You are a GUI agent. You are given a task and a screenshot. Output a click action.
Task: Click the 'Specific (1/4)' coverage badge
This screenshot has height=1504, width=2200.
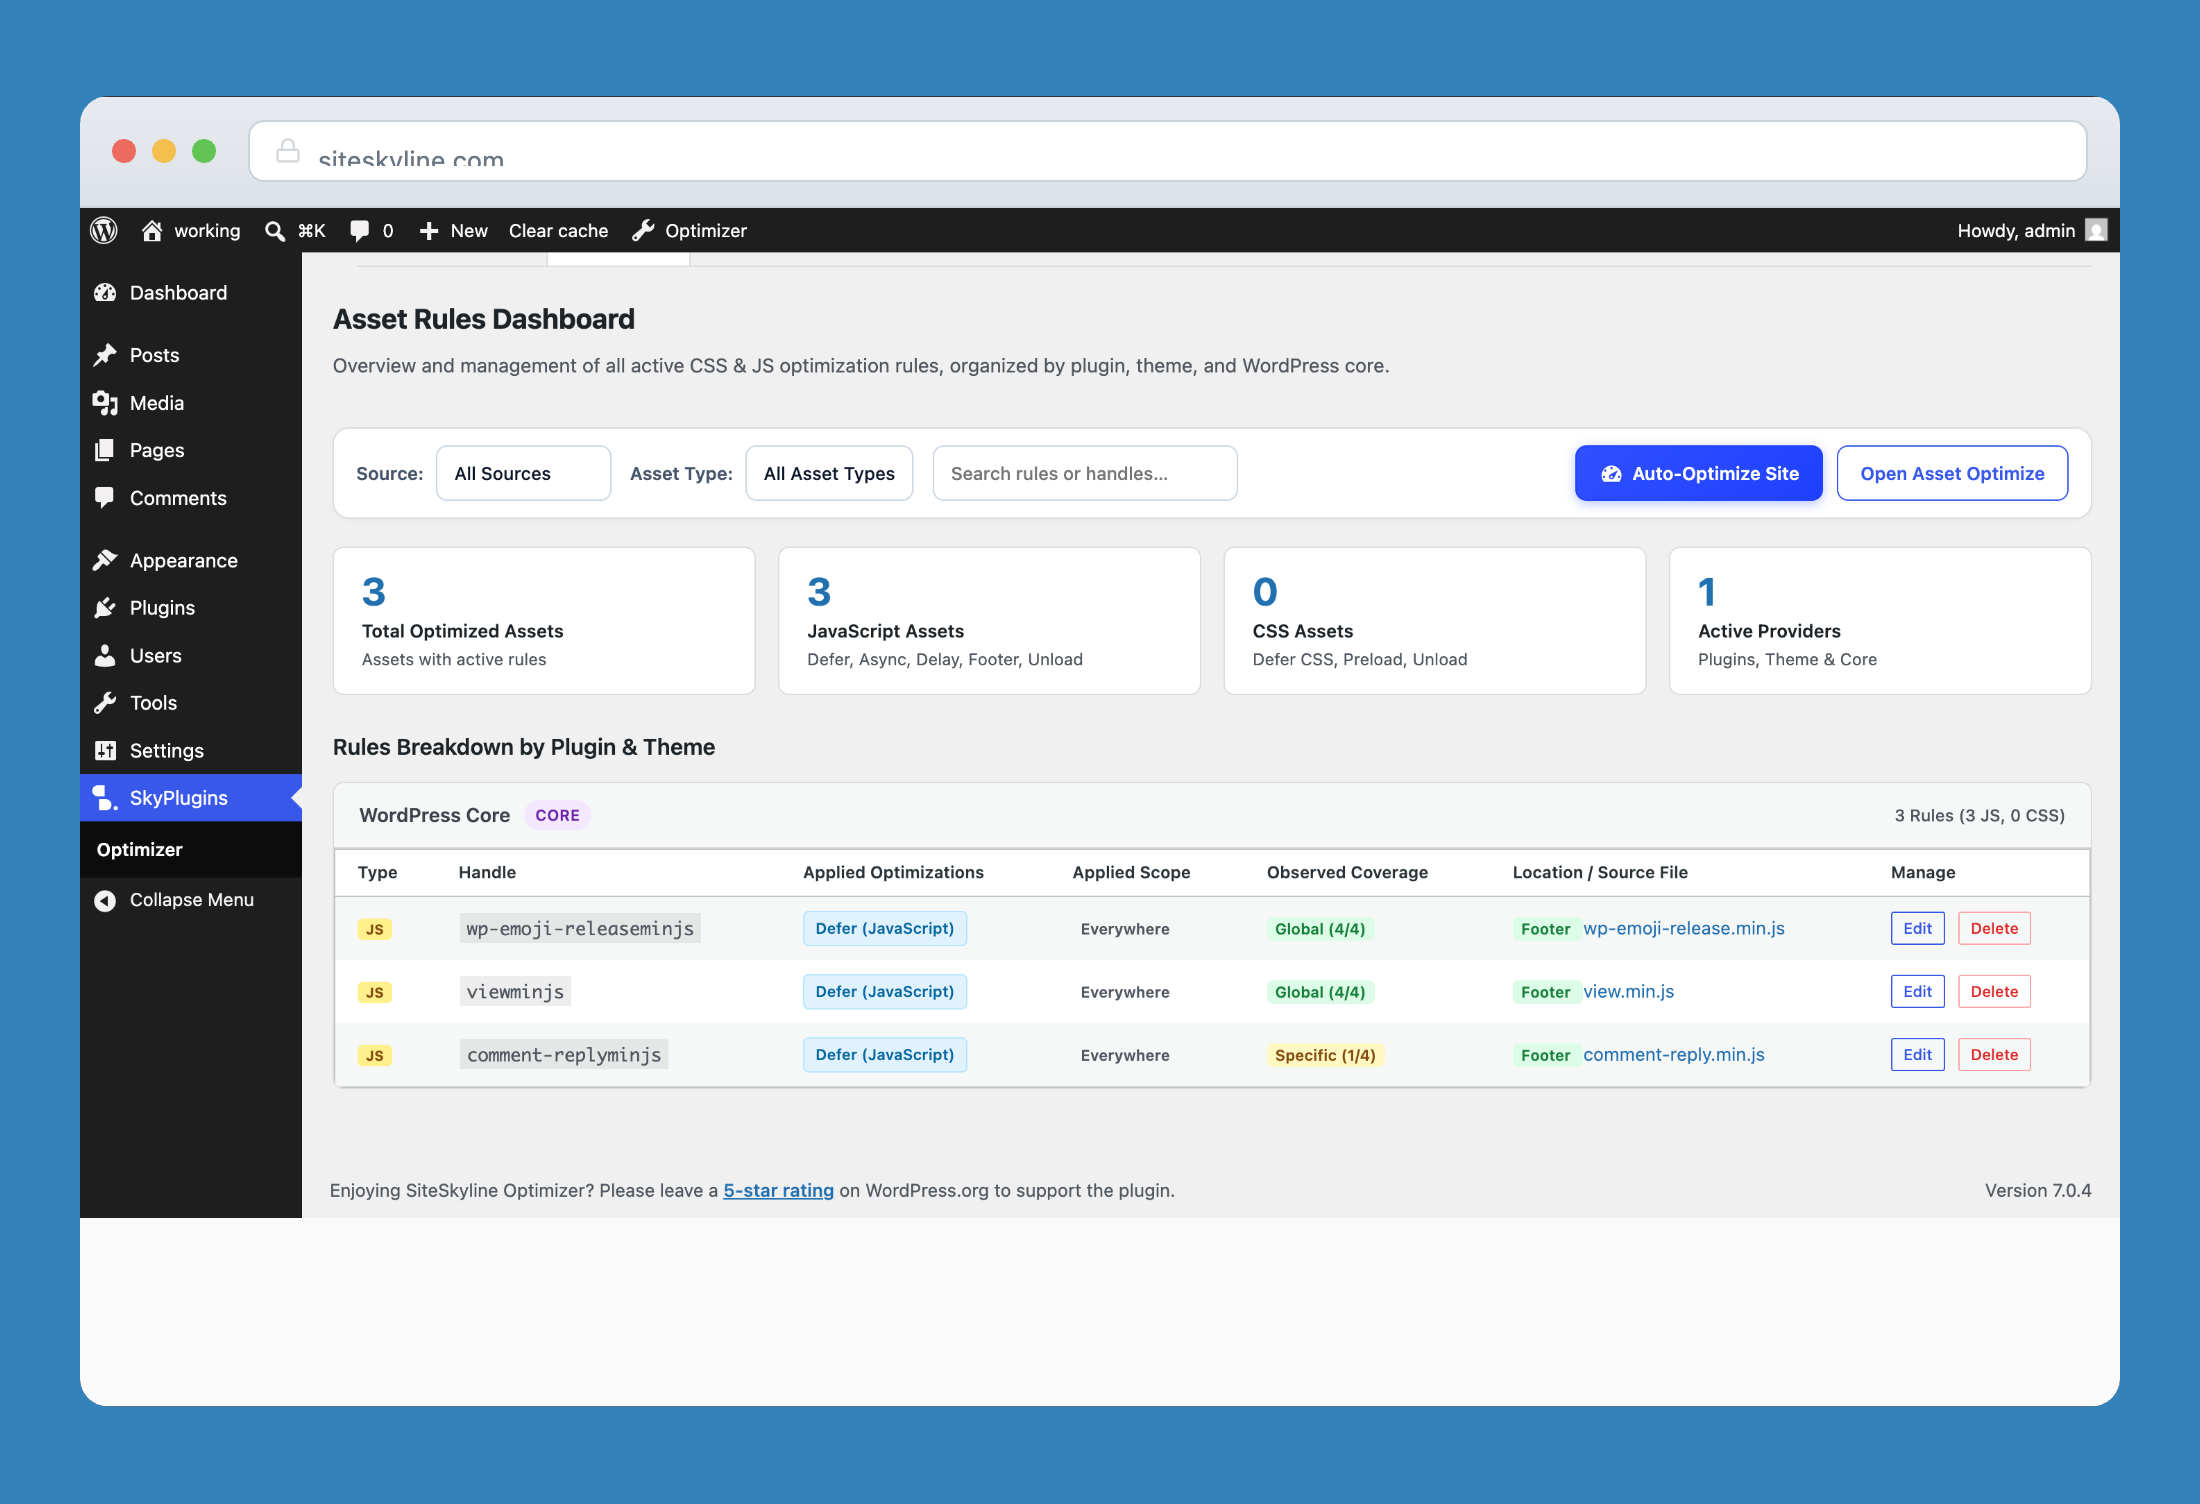(x=1325, y=1056)
